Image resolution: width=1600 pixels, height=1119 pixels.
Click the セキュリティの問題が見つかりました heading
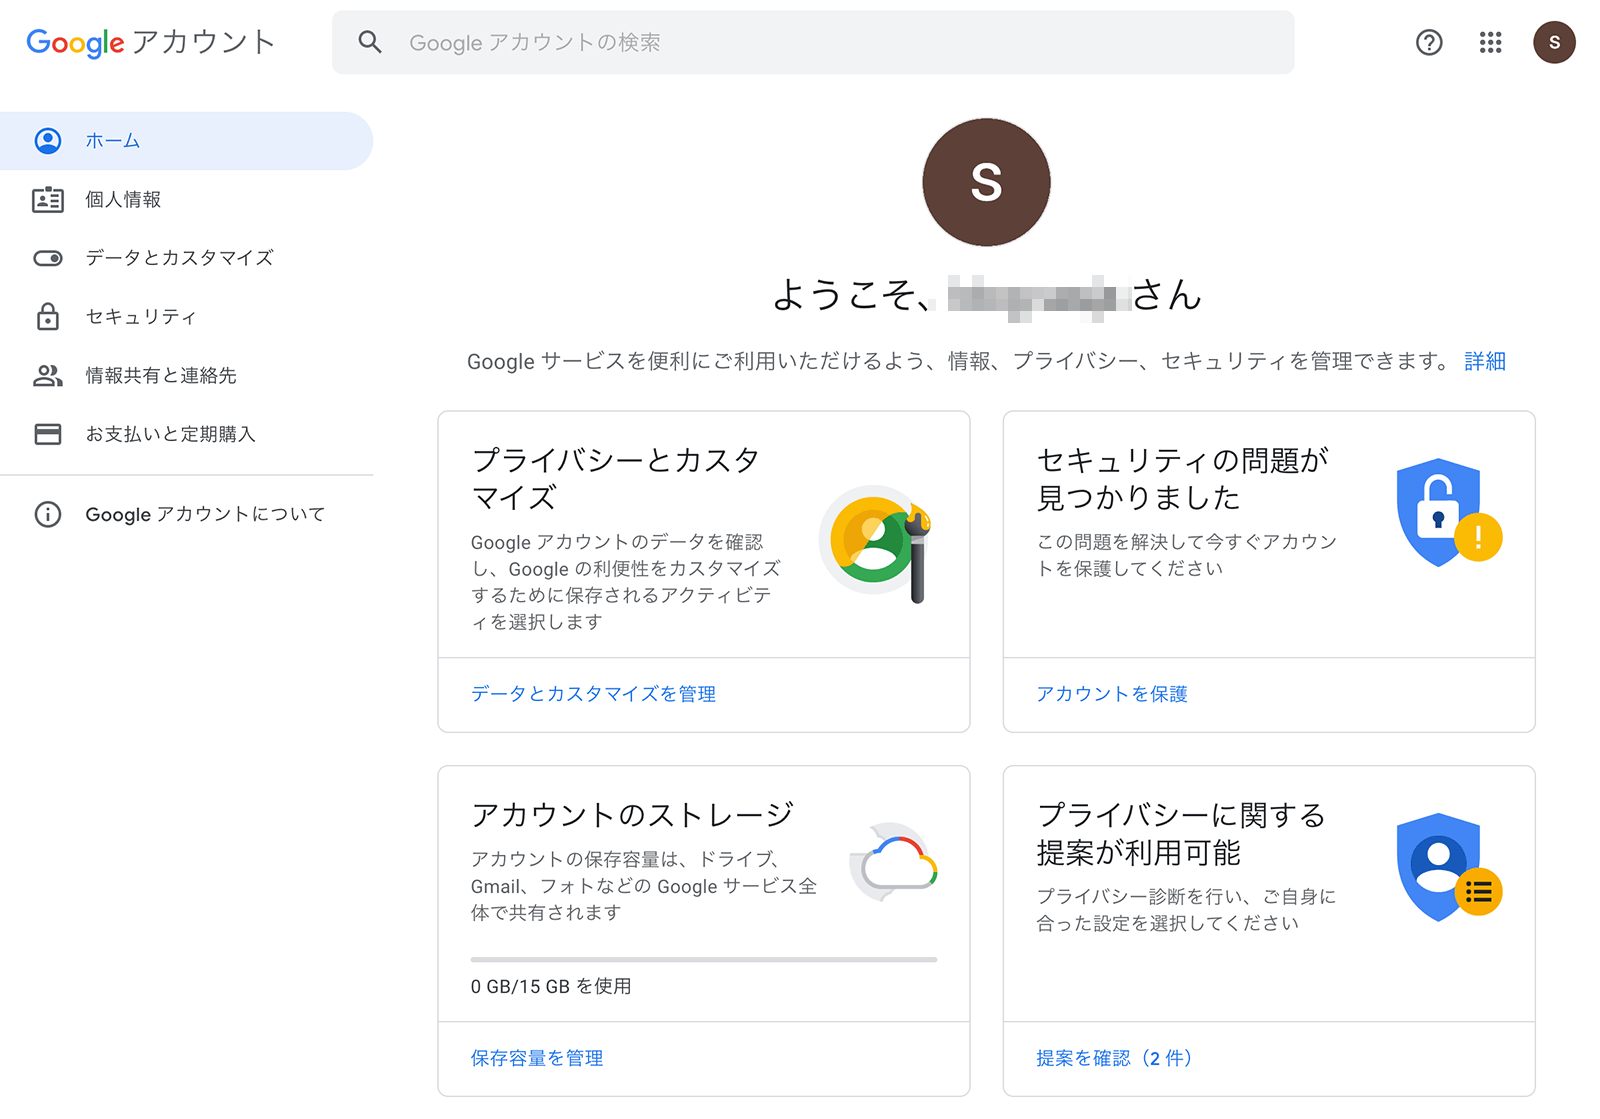tap(1183, 478)
